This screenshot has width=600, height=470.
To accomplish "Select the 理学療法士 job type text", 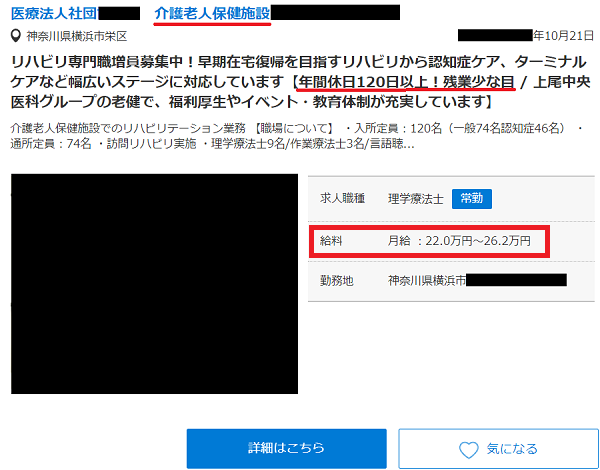I will click(x=416, y=198).
